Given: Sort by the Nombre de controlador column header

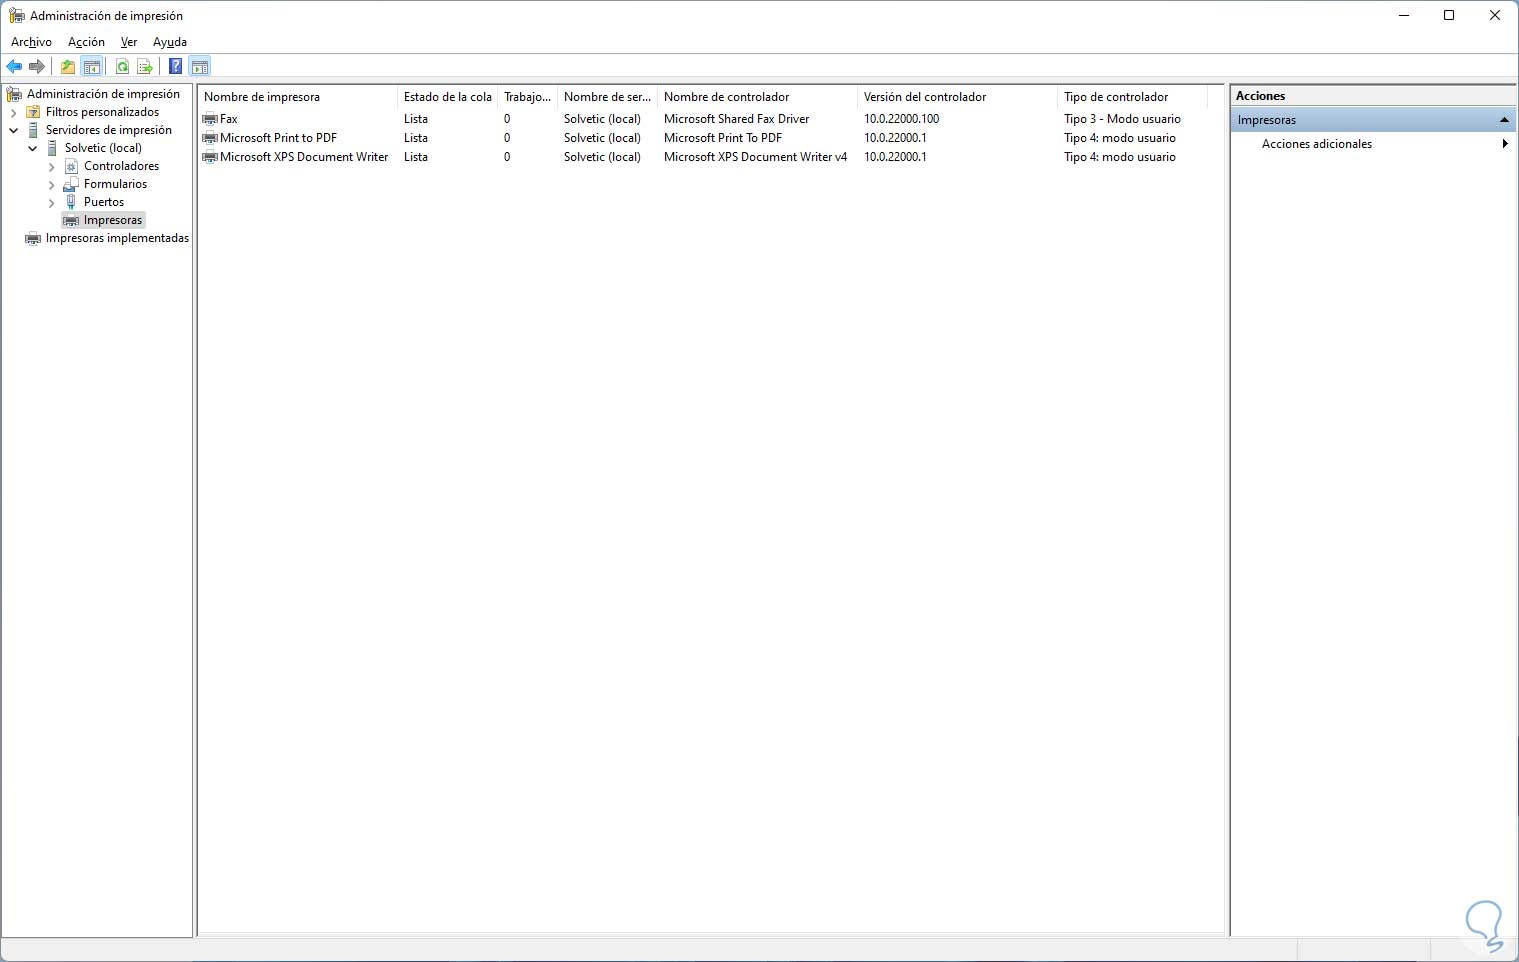Looking at the screenshot, I should [758, 97].
